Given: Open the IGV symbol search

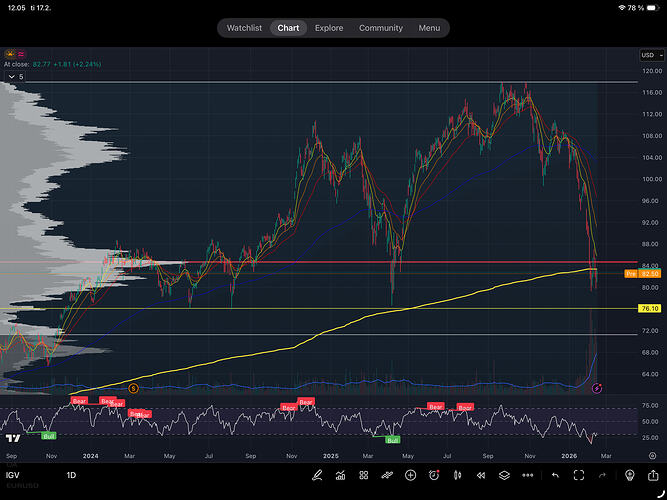Looking at the screenshot, I should 13,475.
